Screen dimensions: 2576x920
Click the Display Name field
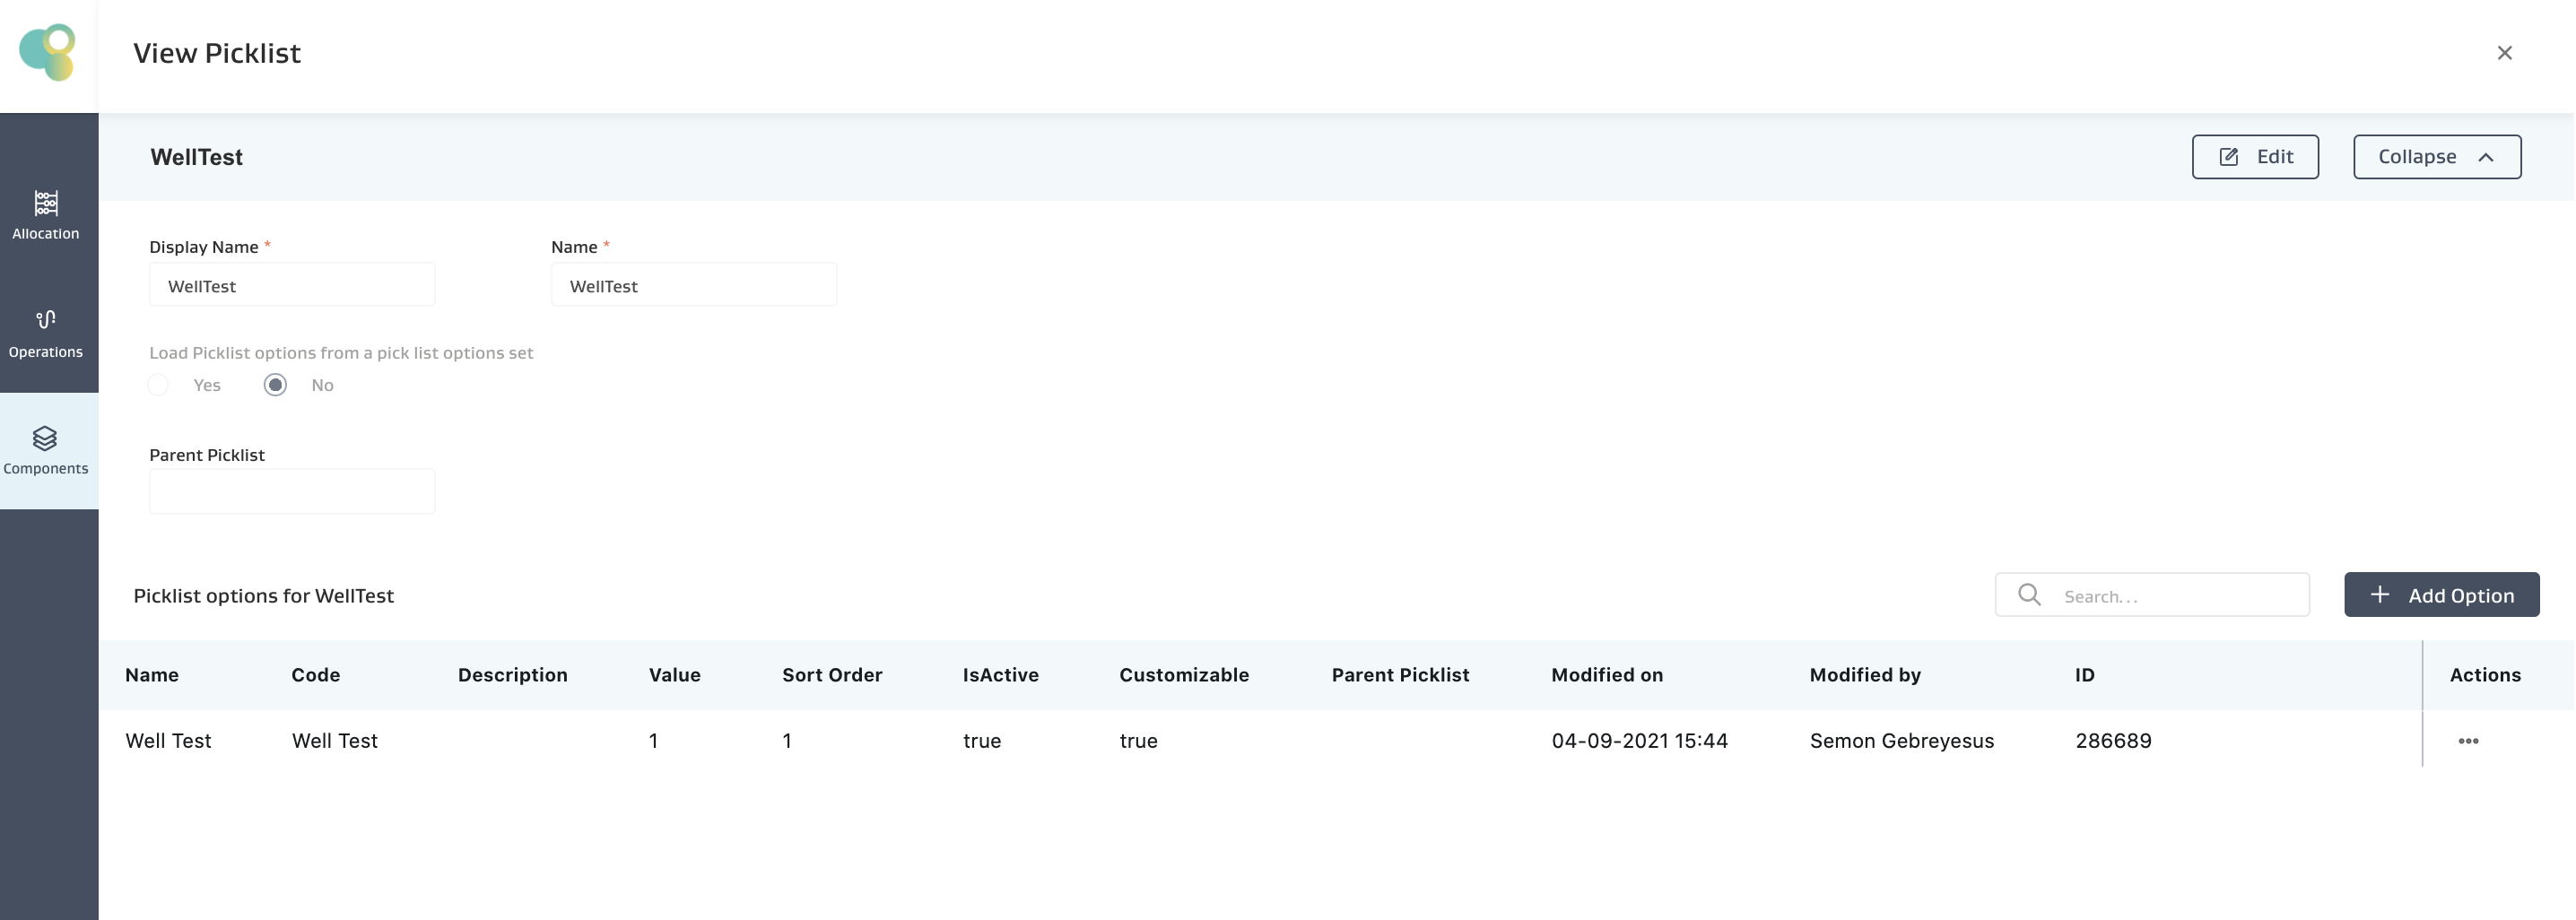292,286
